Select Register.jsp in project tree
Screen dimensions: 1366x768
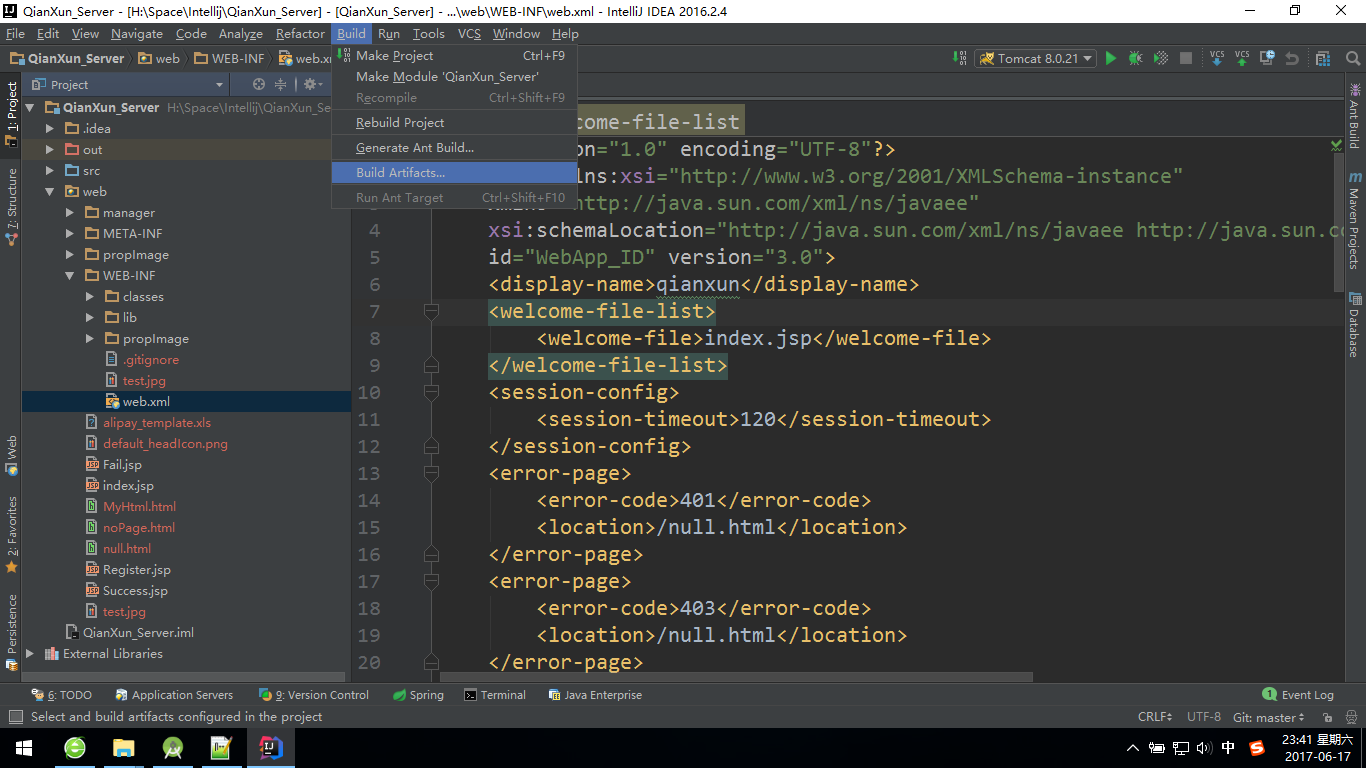[137, 570]
